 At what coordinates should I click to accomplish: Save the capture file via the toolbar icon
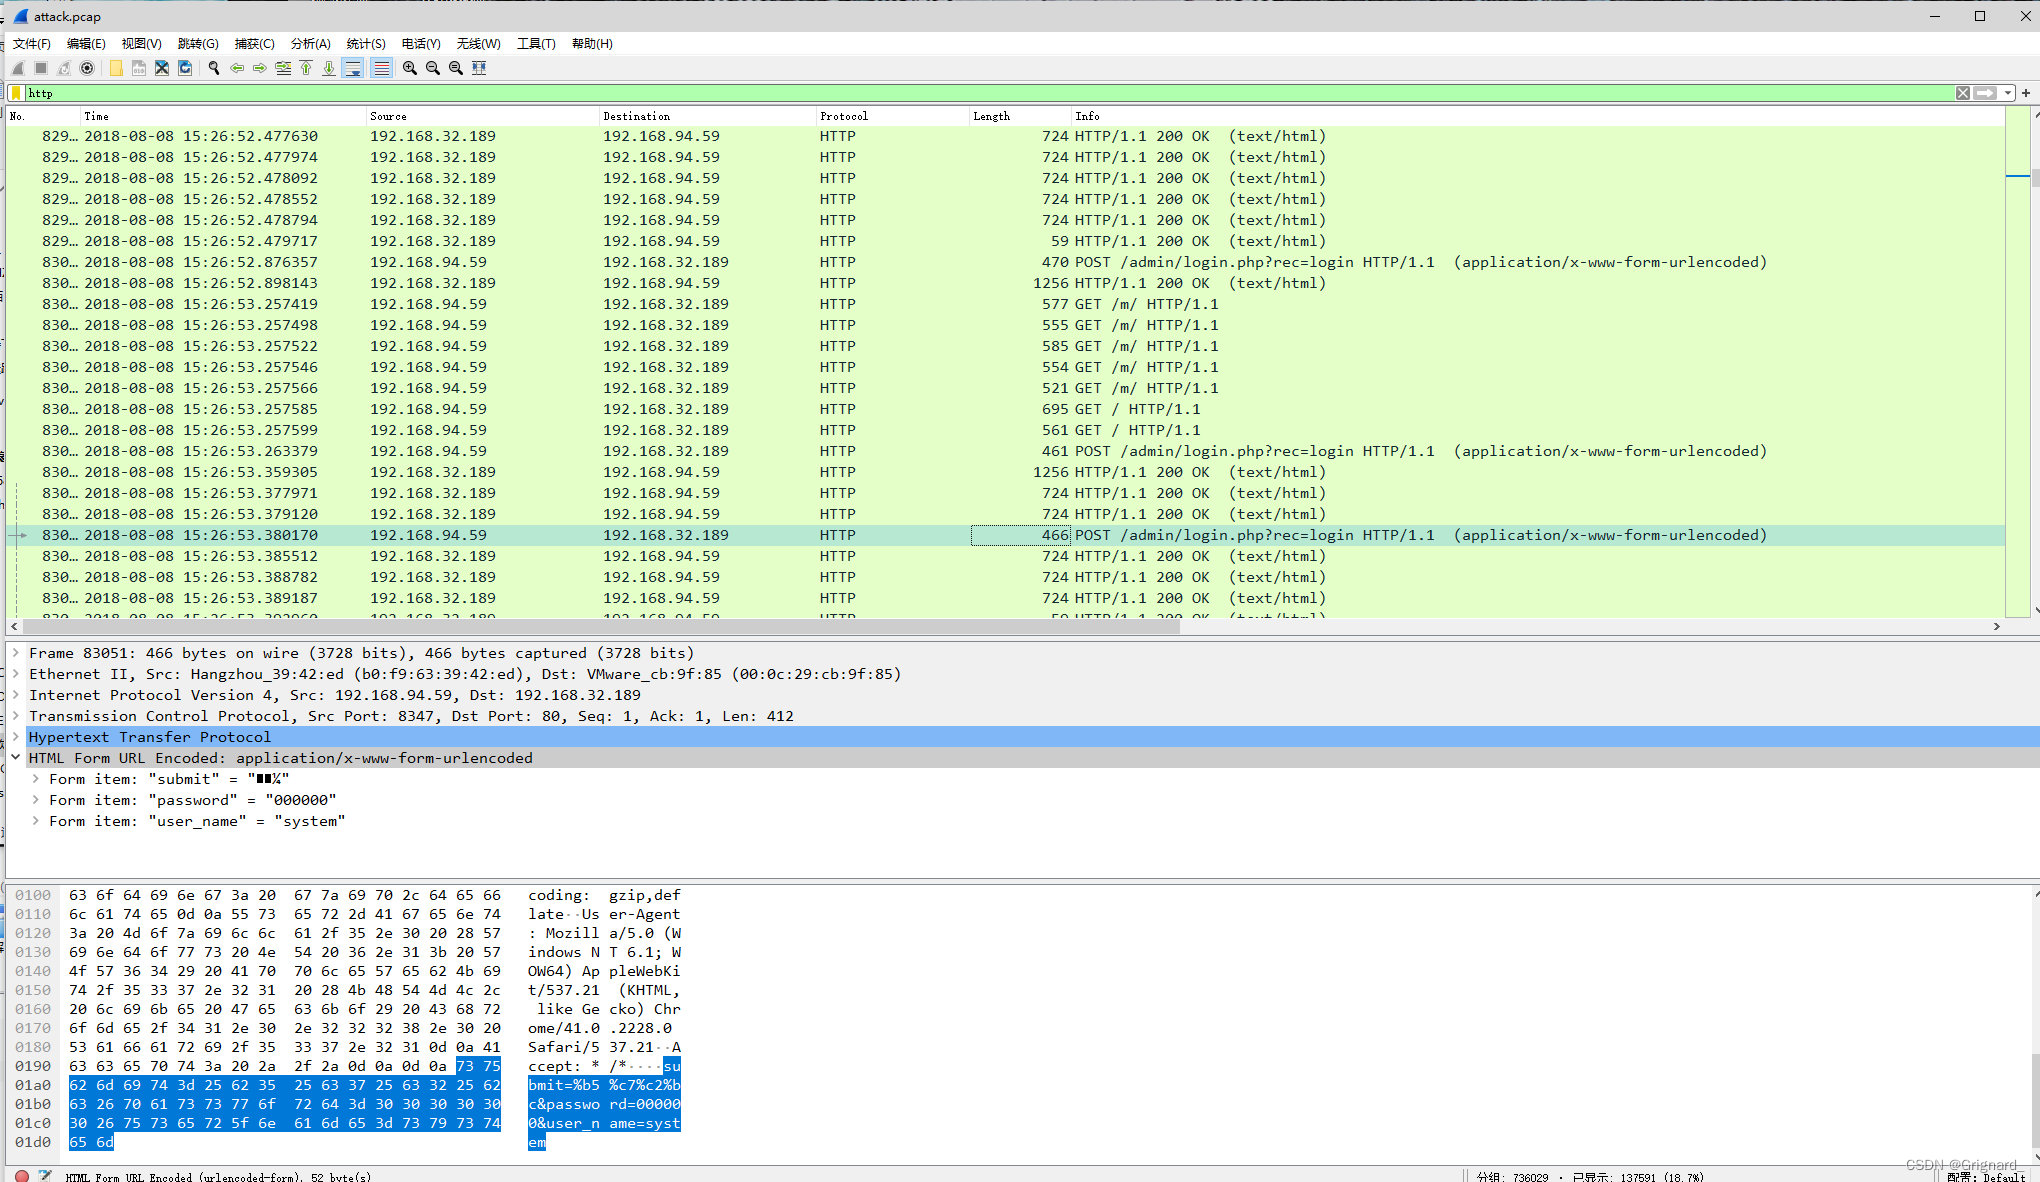coord(139,68)
